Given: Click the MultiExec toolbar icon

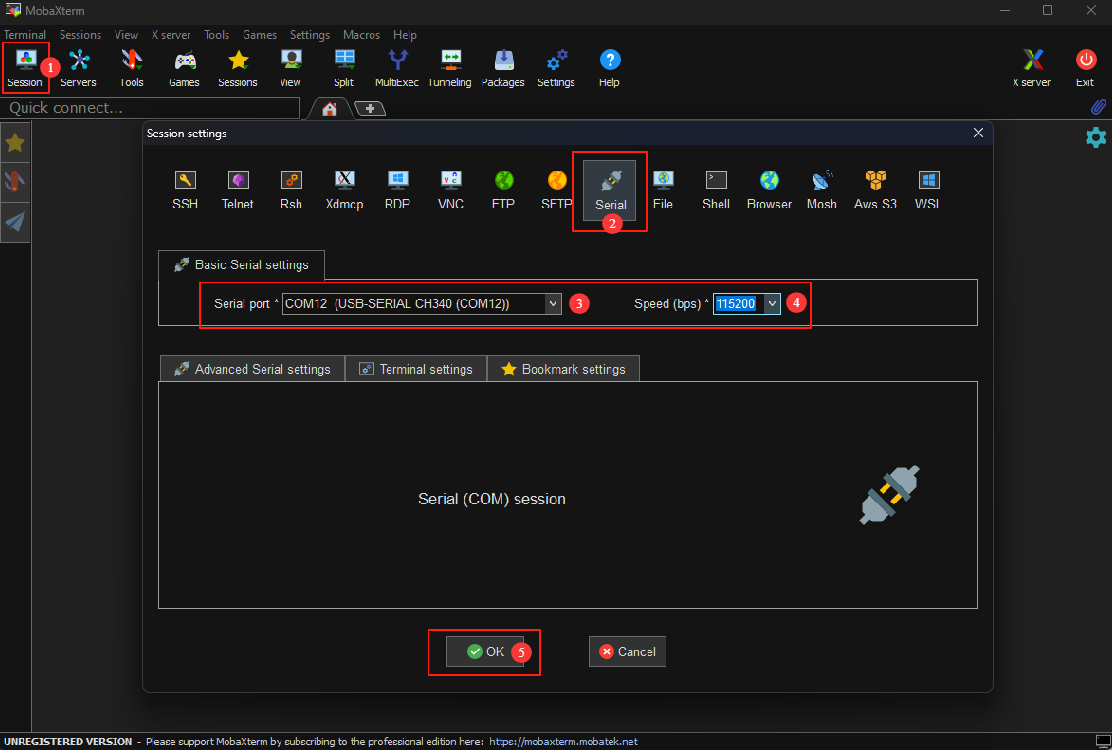Looking at the screenshot, I should pyautogui.click(x=397, y=68).
